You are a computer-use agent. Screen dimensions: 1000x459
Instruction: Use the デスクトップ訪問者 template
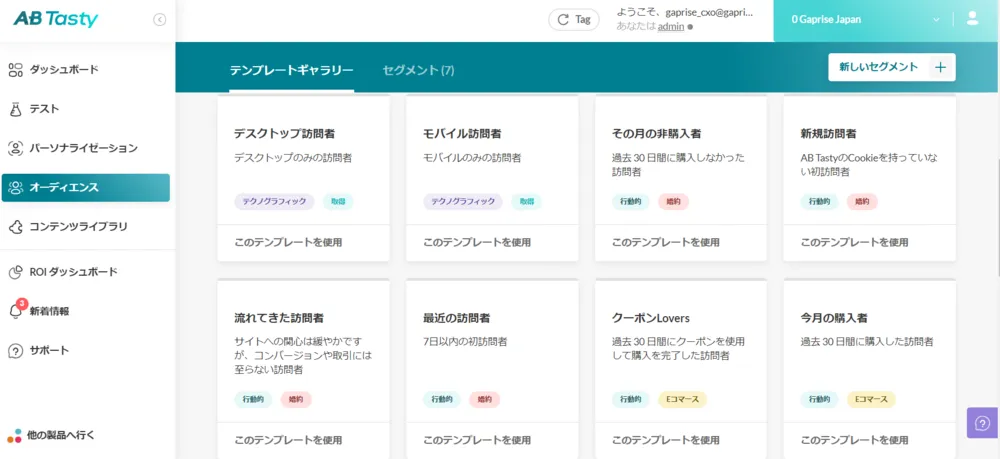pos(288,242)
